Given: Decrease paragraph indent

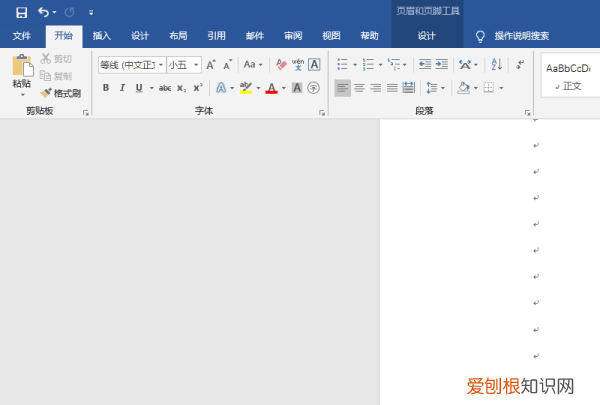Looking at the screenshot, I should click(425, 64).
